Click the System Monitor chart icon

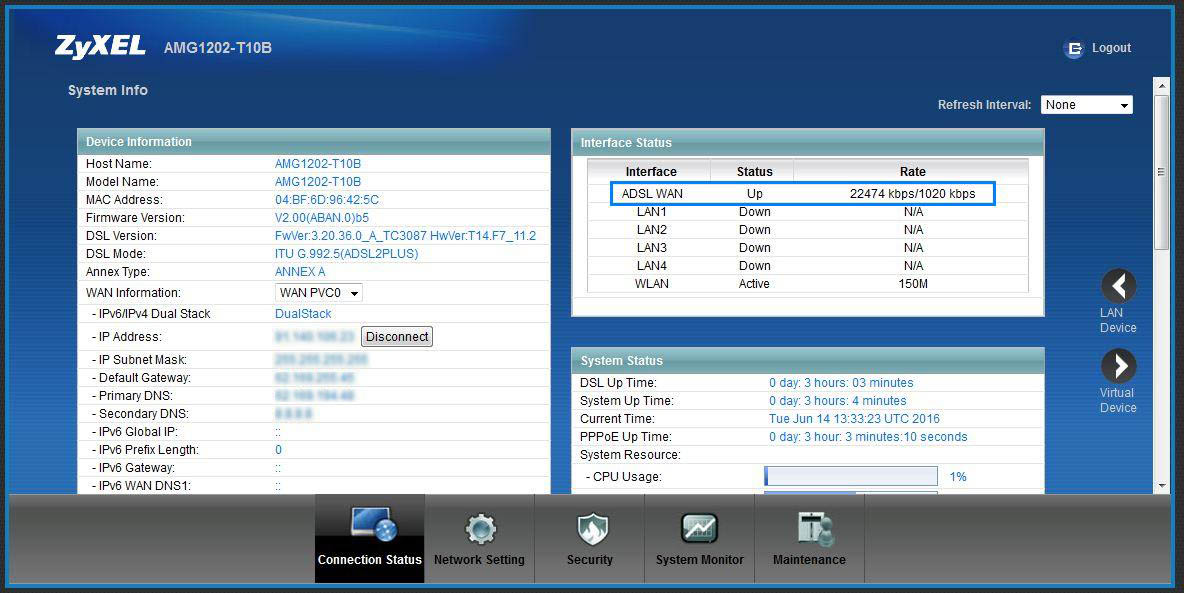[x=699, y=529]
